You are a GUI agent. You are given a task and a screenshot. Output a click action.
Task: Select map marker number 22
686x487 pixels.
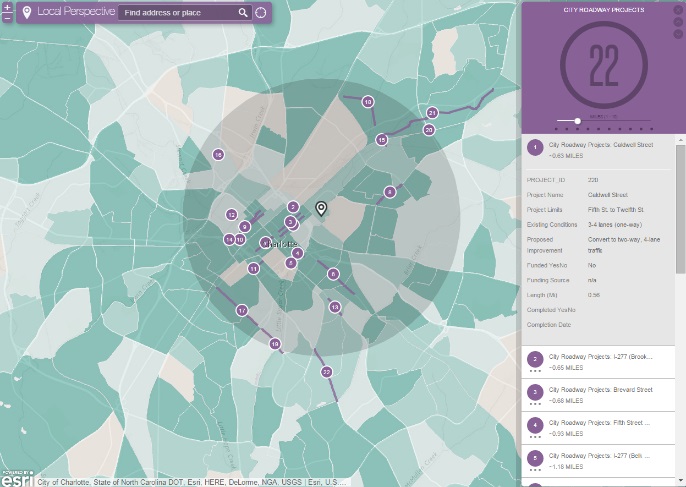click(x=326, y=372)
